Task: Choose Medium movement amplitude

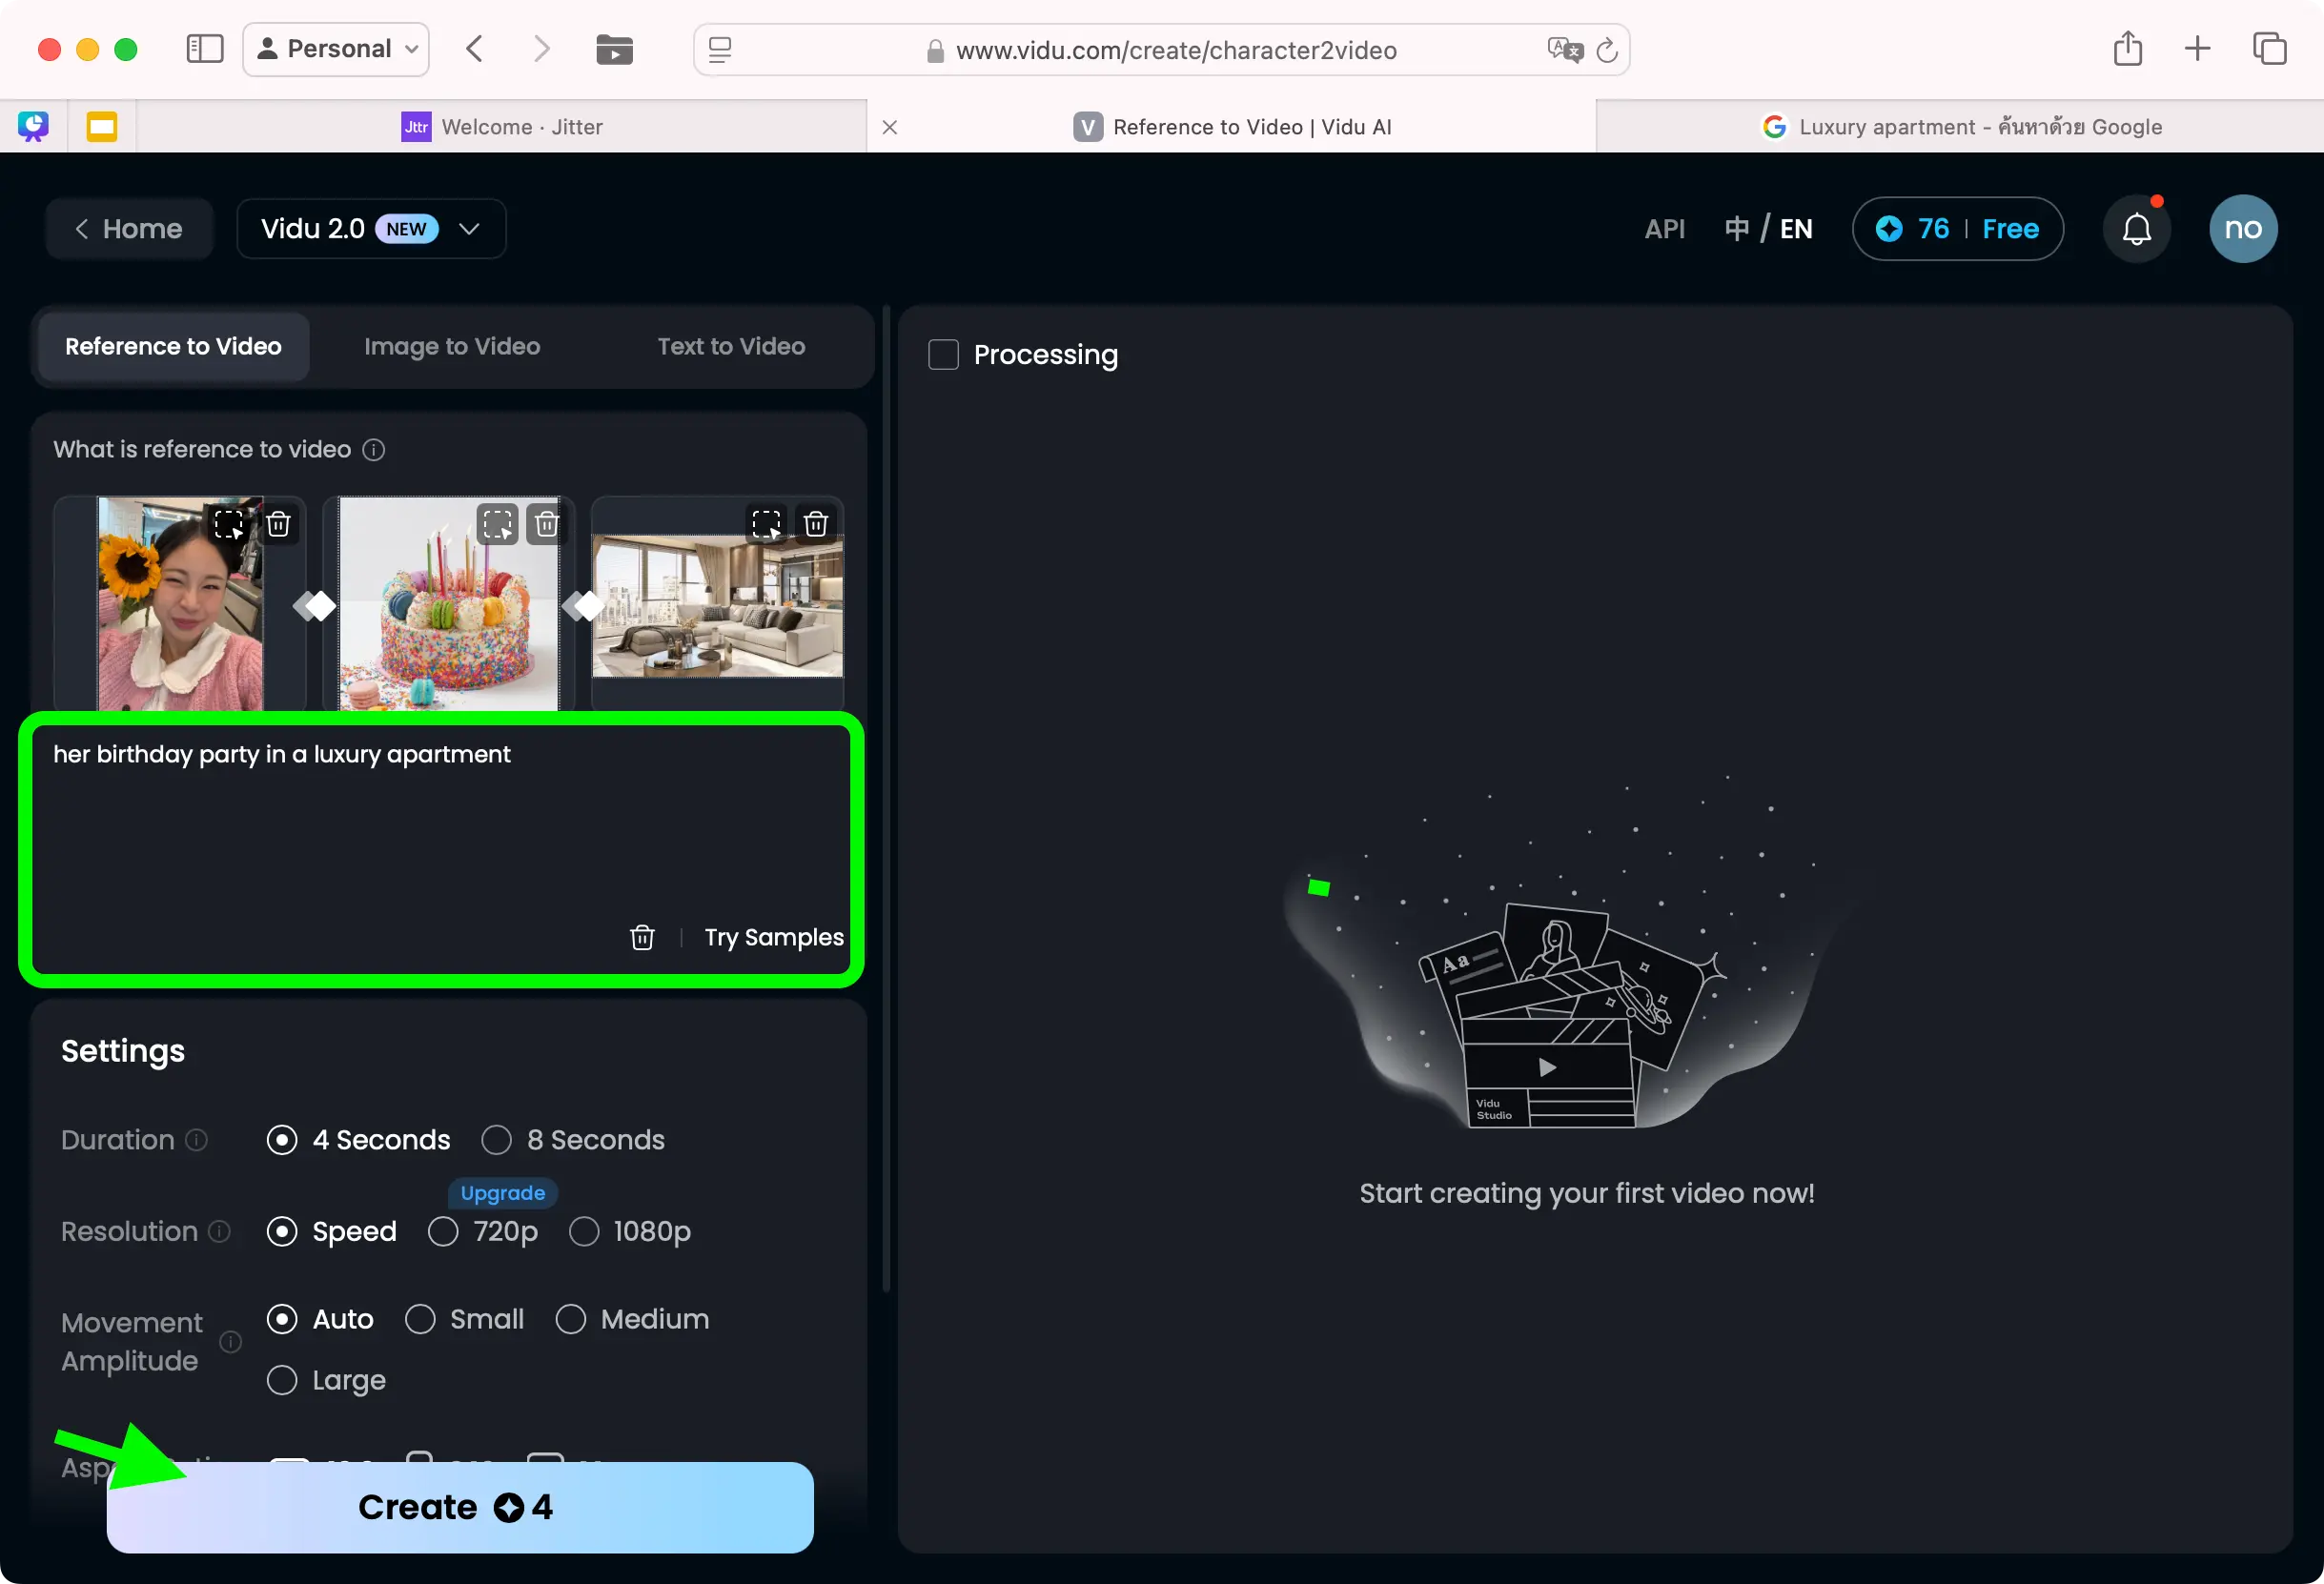Action: (571, 1319)
